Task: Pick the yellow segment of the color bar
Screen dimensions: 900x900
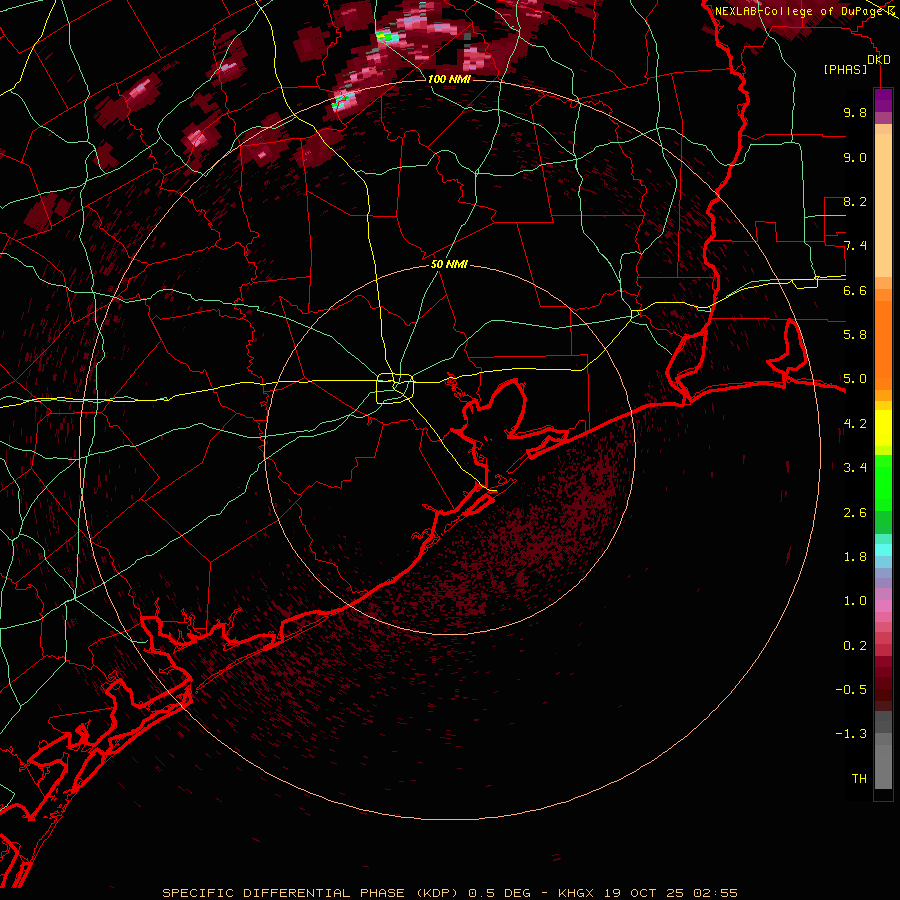Action: point(883,428)
